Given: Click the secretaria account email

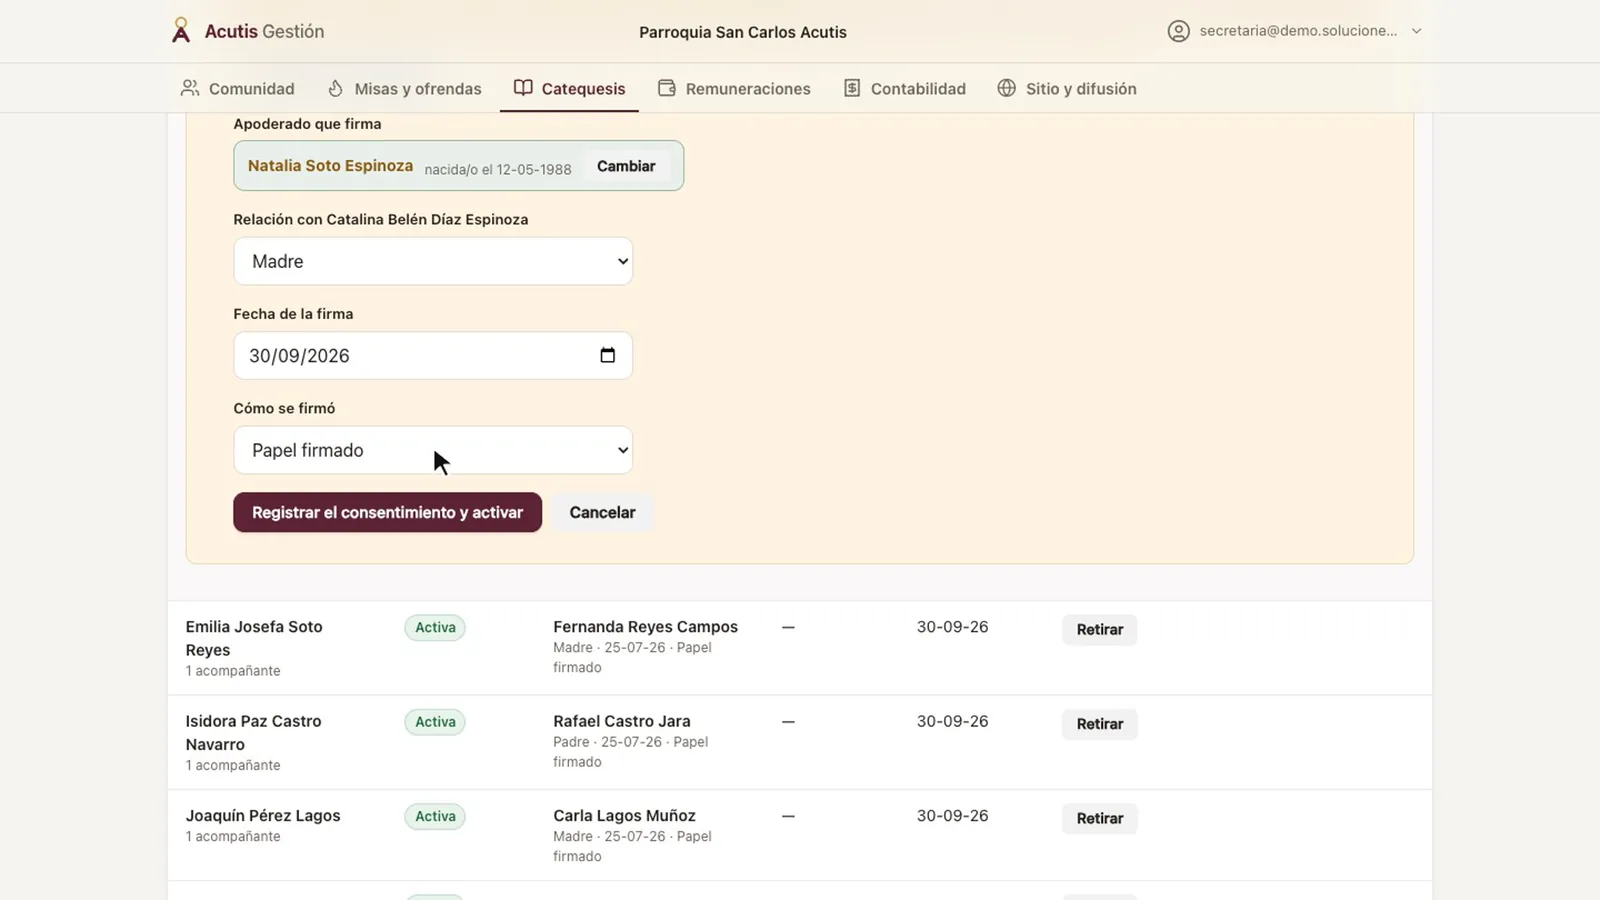Looking at the screenshot, I should 1298,31.
